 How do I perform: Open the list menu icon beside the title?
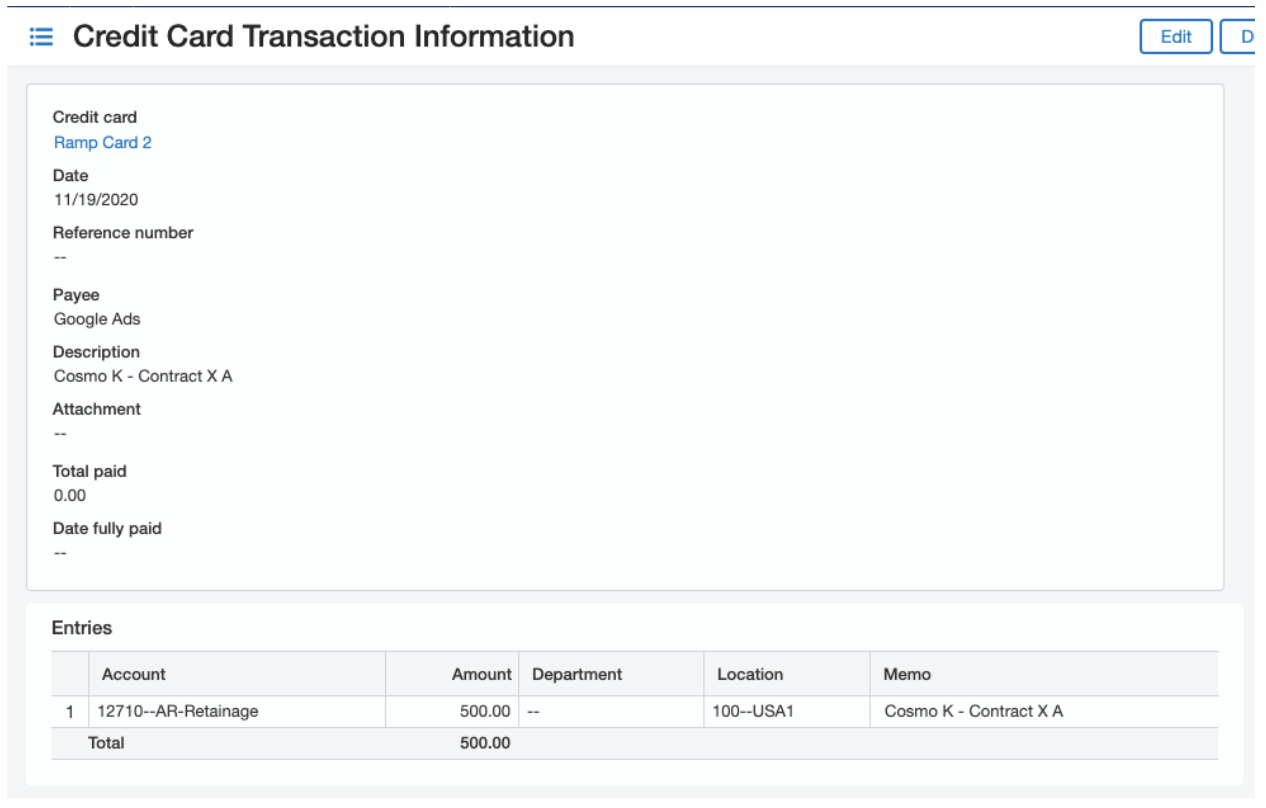point(41,37)
